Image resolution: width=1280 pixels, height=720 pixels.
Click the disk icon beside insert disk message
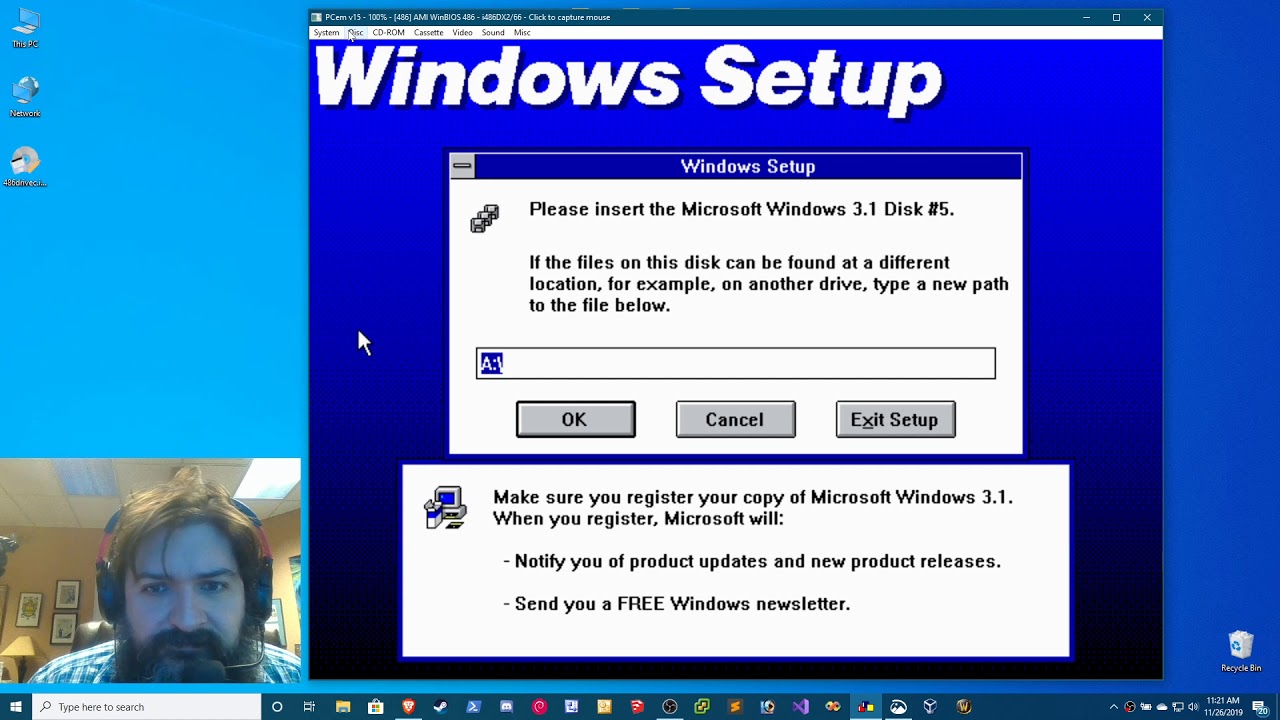(x=485, y=218)
